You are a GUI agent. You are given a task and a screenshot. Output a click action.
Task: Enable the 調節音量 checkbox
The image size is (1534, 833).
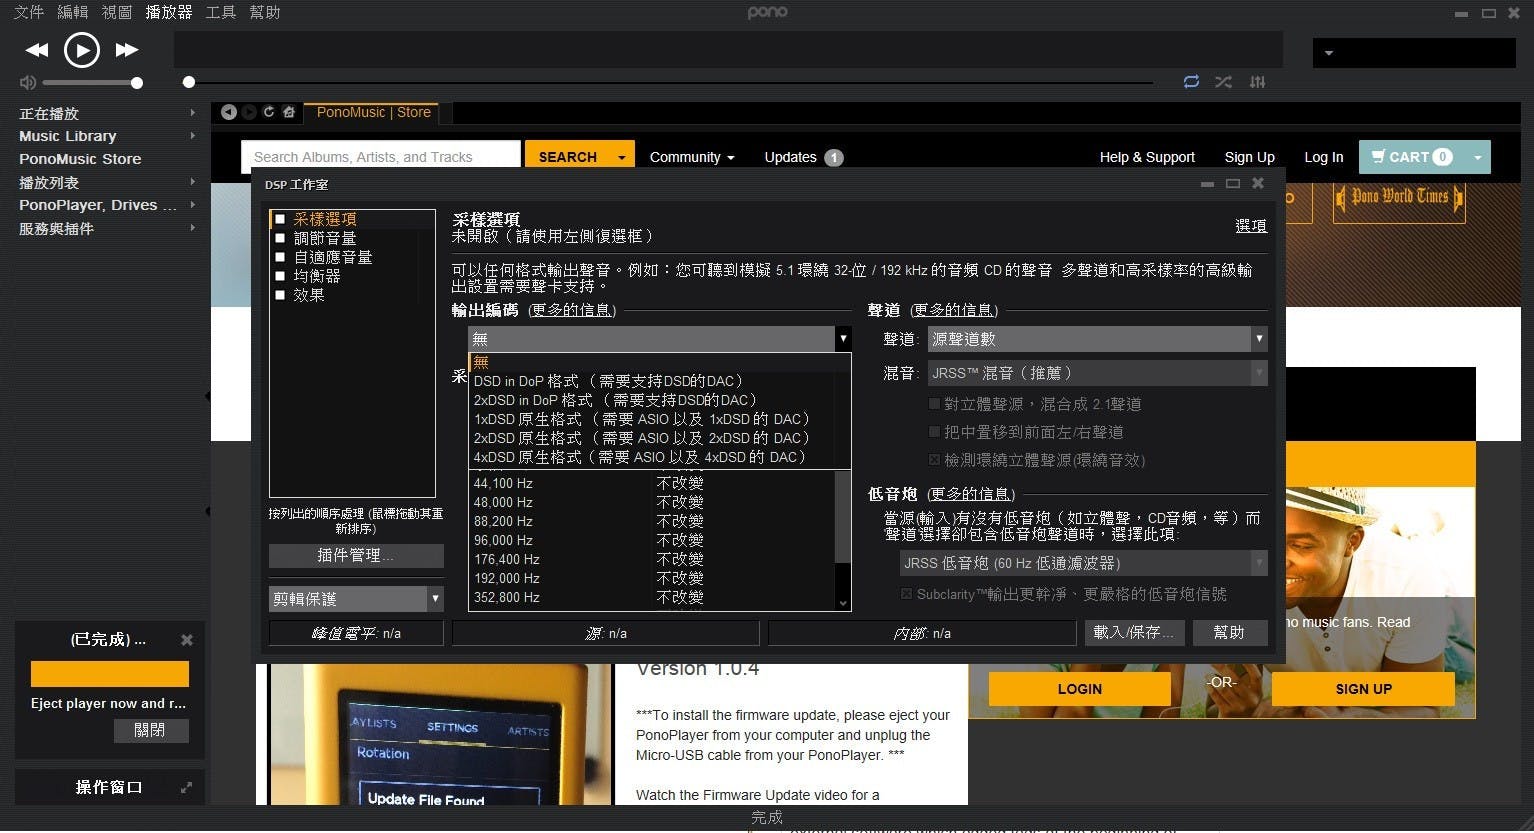281,238
